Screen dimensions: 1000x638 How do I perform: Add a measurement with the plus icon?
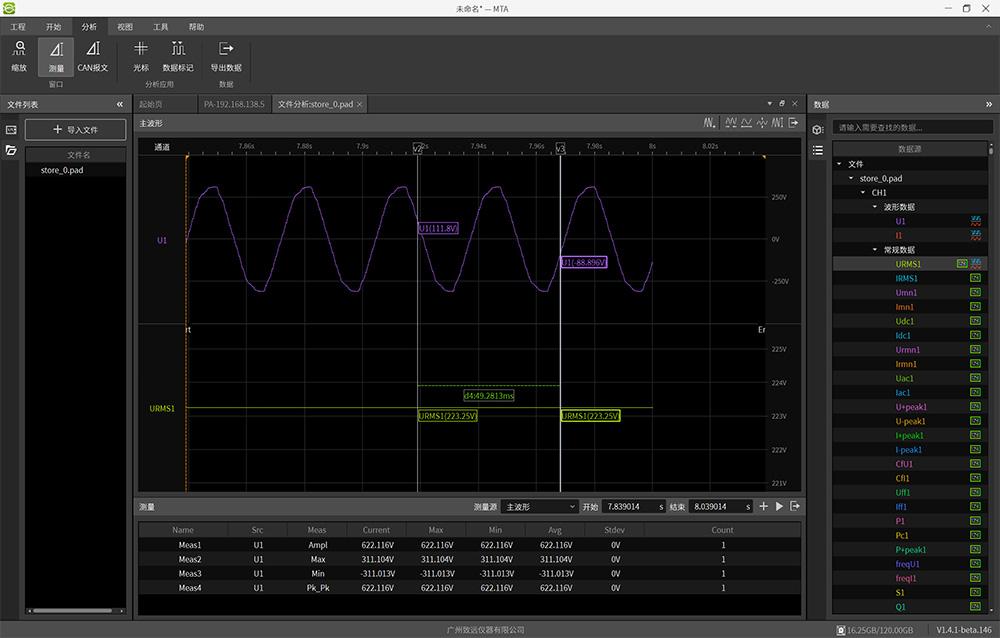pyautogui.click(x=763, y=507)
